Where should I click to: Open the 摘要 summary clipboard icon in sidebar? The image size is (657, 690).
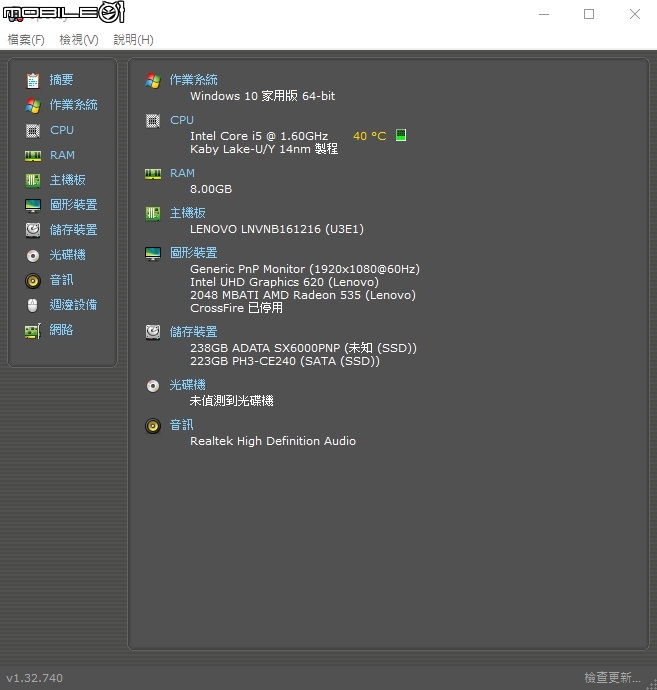[33, 81]
